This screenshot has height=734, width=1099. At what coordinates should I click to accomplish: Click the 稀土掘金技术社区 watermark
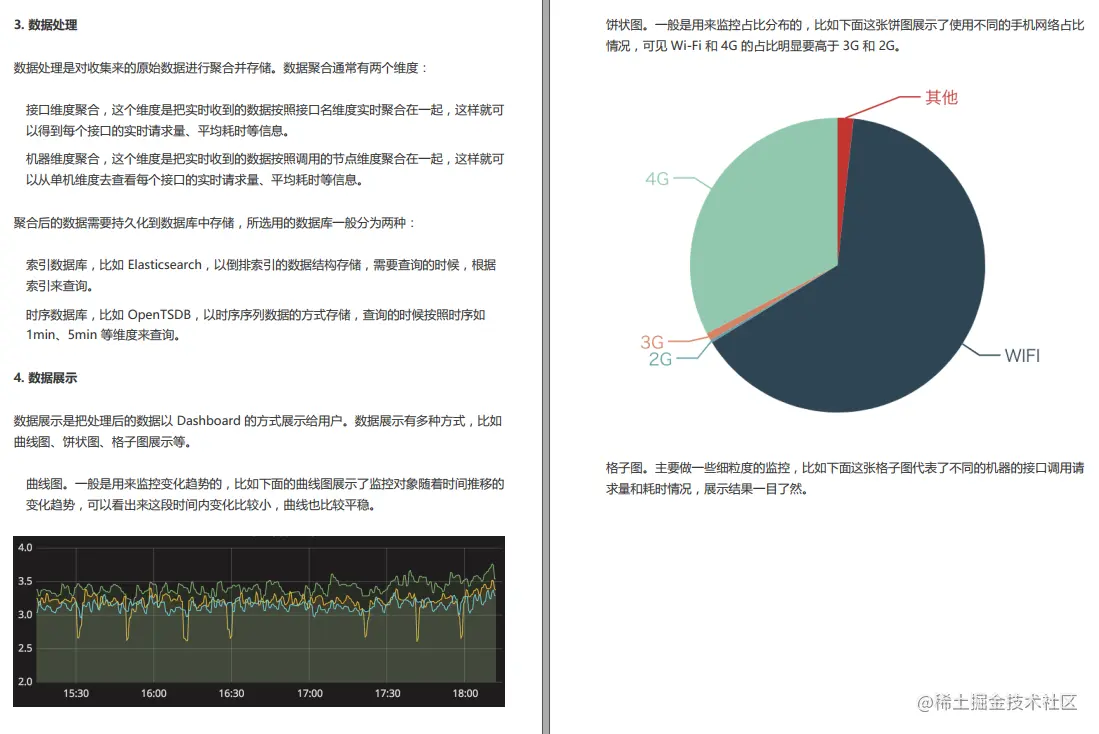[x=997, y=702]
